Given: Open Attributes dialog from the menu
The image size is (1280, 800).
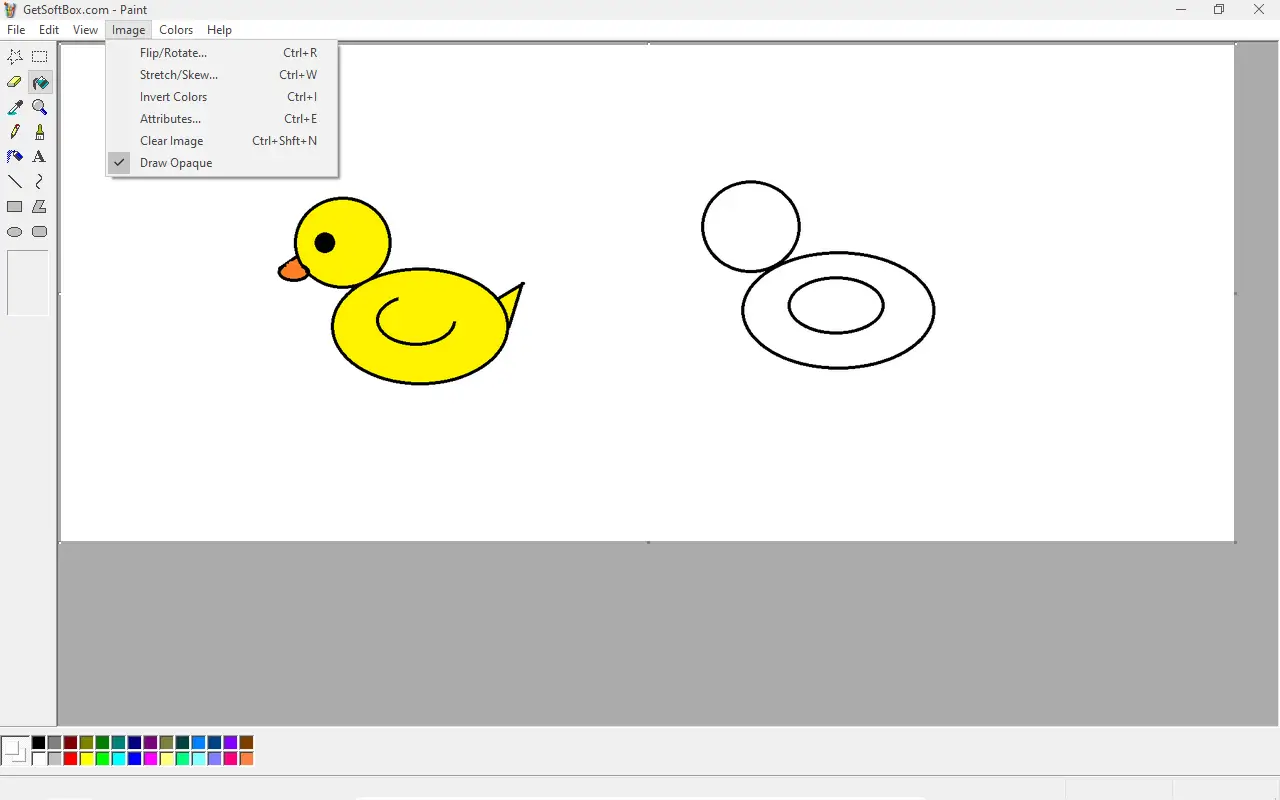Looking at the screenshot, I should 171,119.
